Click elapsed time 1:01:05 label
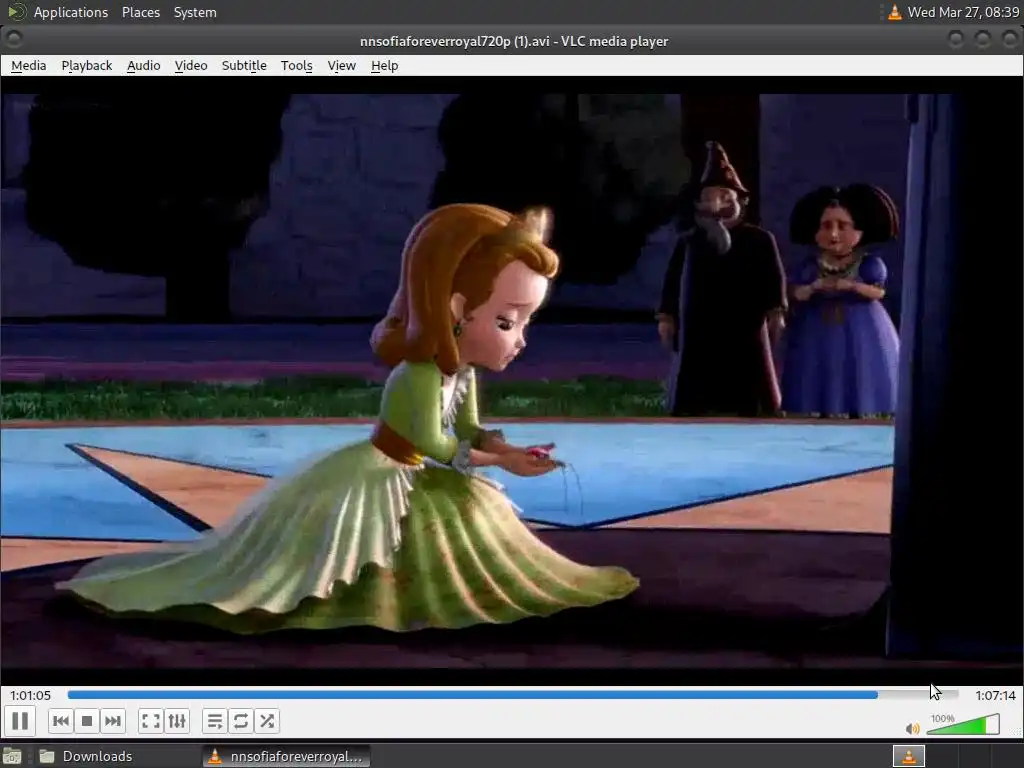 pyautogui.click(x=30, y=696)
